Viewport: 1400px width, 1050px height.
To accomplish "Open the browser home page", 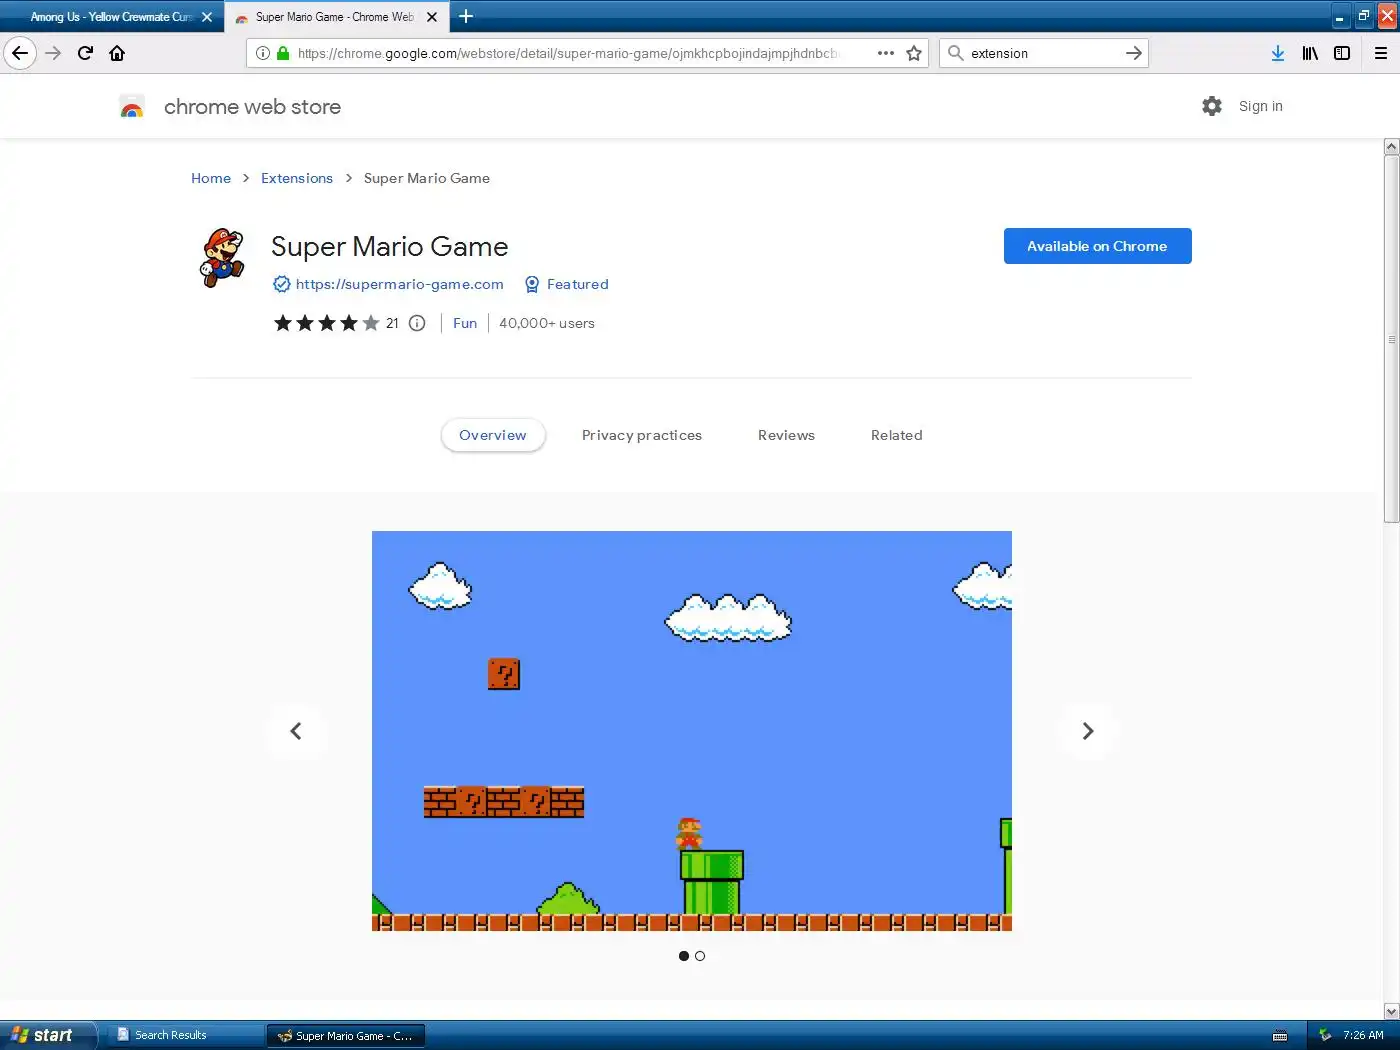I will pos(117,53).
